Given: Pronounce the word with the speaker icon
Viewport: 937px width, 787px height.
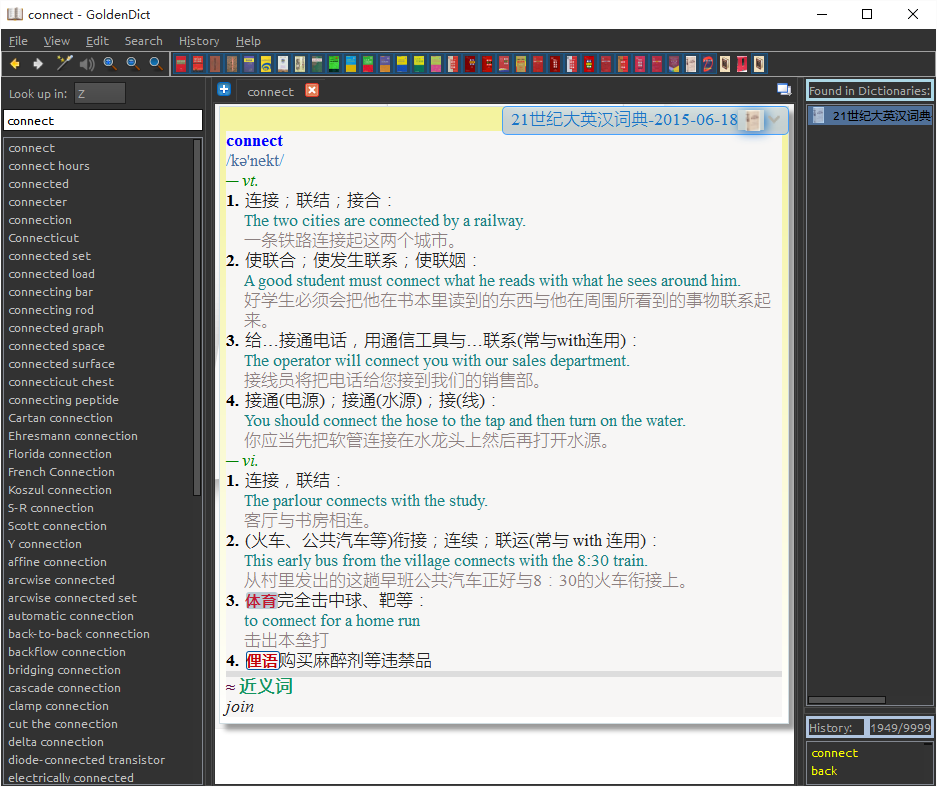Looking at the screenshot, I should click(x=87, y=63).
